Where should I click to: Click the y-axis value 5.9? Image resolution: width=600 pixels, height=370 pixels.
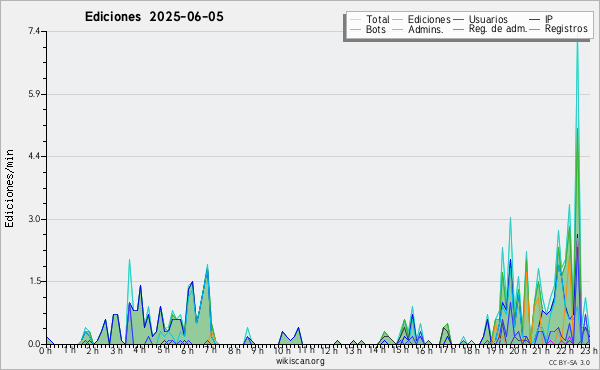coord(34,94)
